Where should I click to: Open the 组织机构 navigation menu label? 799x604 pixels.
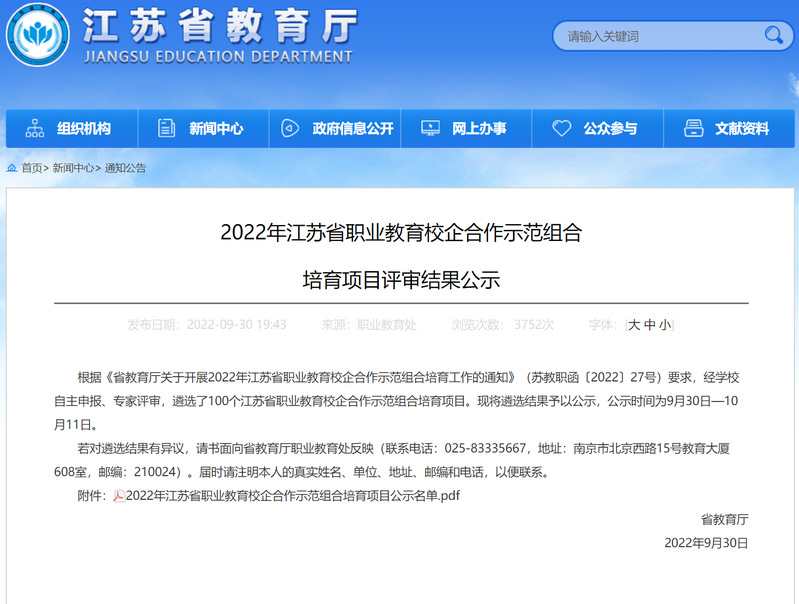[x=84, y=128]
